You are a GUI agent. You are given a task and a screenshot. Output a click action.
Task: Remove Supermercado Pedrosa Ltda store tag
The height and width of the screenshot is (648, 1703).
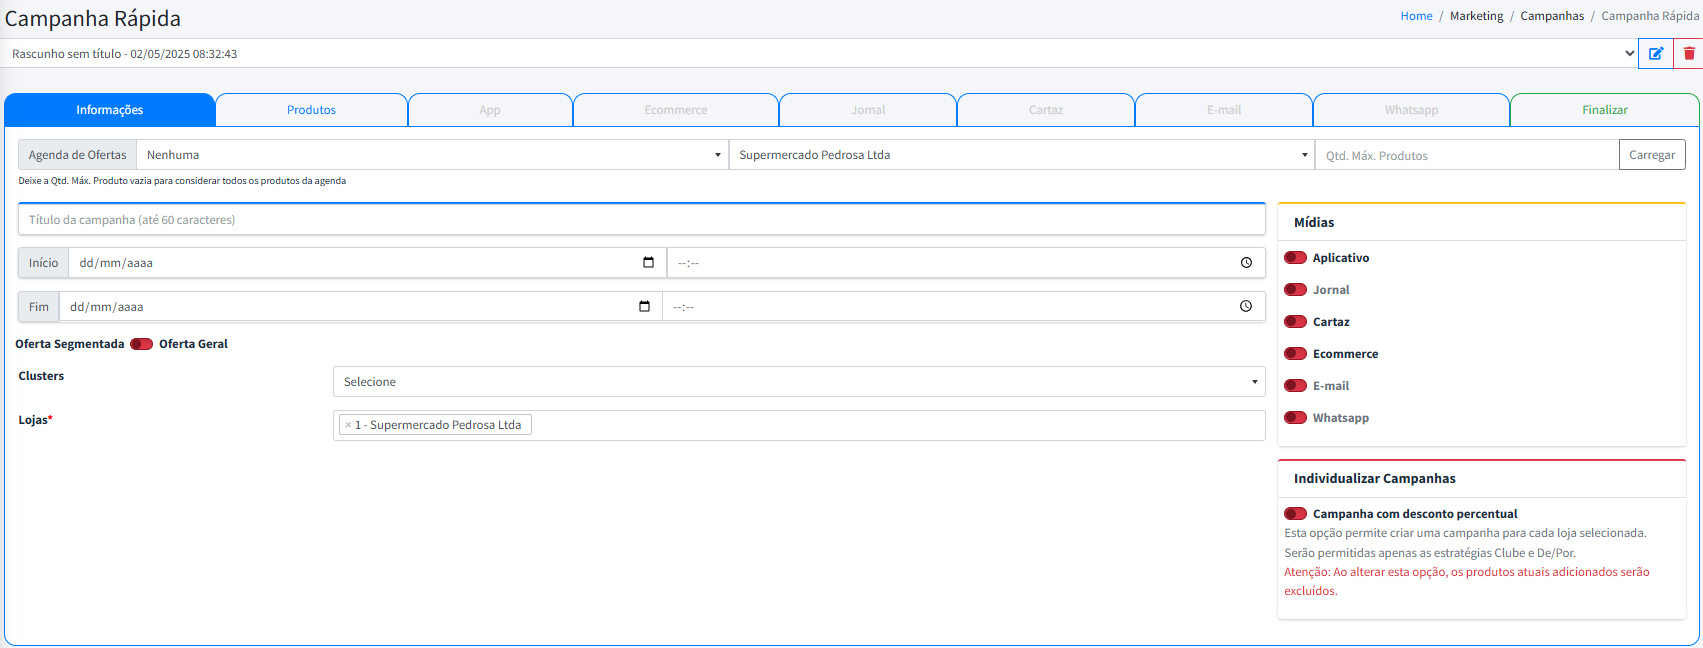click(x=348, y=425)
